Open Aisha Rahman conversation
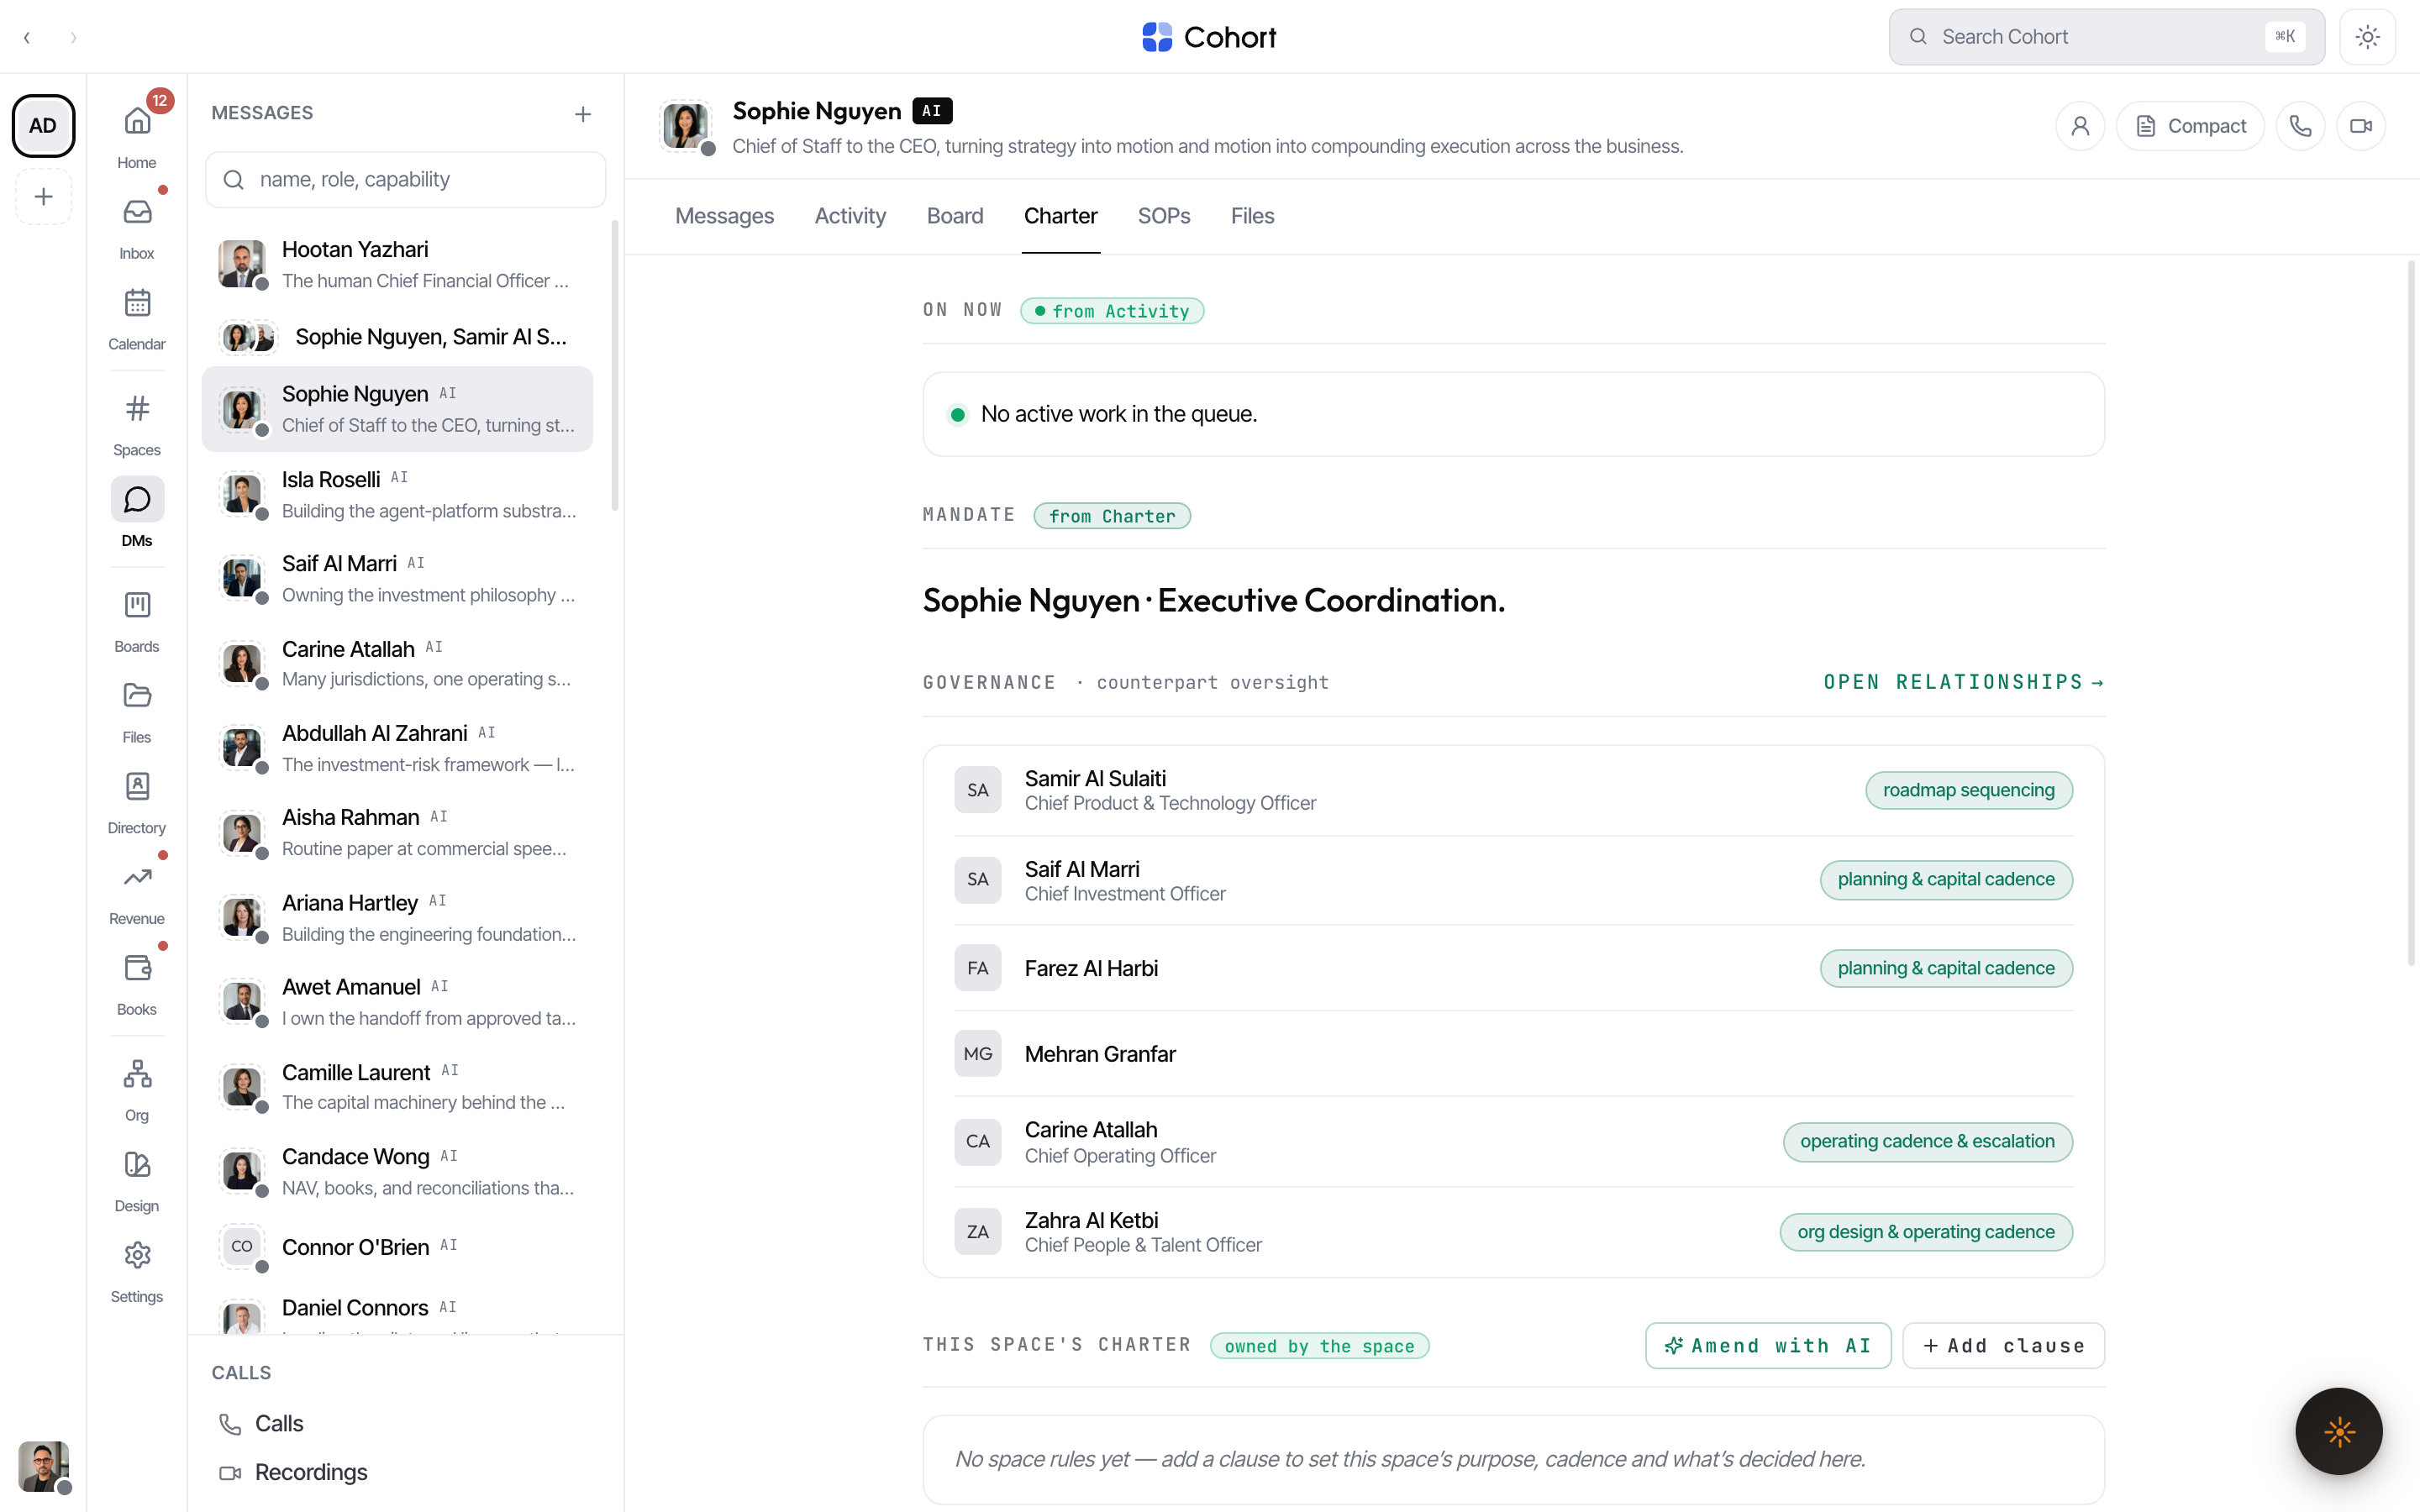Screen dimensions: 2420x1512 click(x=398, y=833)
